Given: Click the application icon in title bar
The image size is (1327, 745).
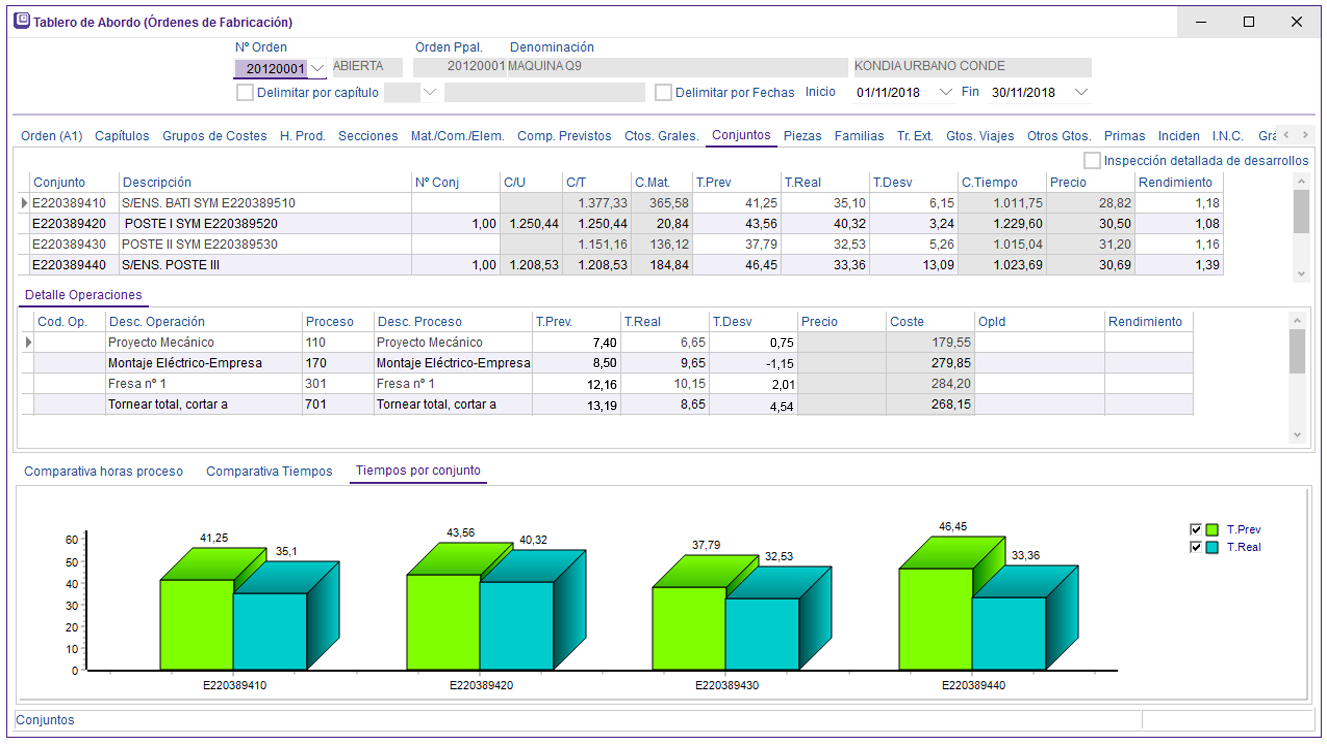Looking at the screenshot, I should tap(21, 21).
